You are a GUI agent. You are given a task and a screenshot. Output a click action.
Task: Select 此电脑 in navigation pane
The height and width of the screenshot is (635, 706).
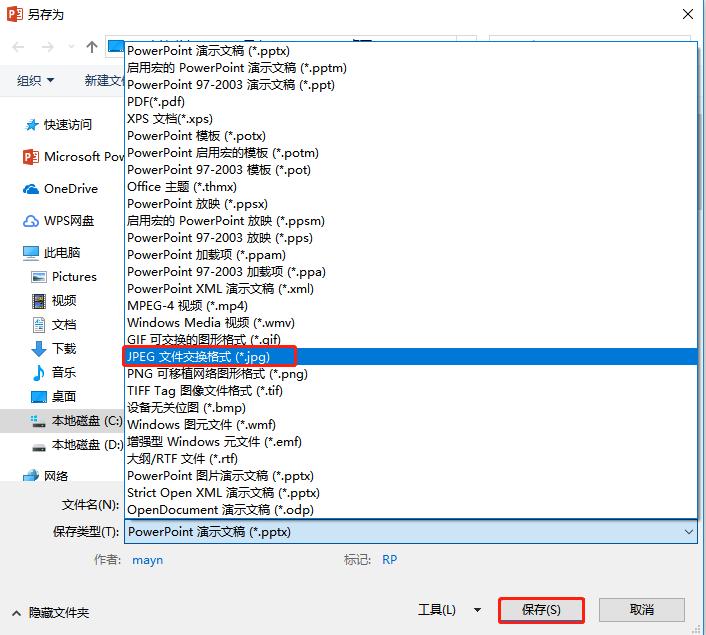click(51, 253)
